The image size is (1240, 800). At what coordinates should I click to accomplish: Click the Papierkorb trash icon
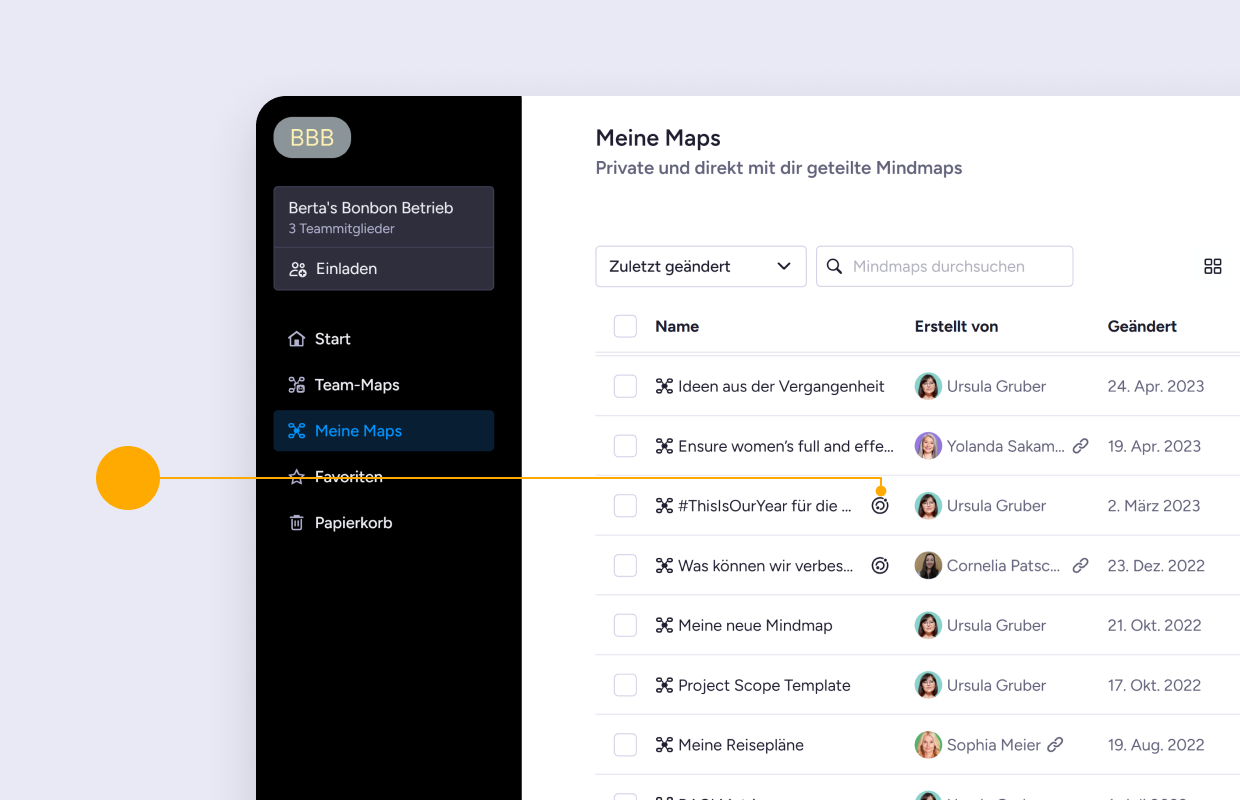click(x=296, y=523)
